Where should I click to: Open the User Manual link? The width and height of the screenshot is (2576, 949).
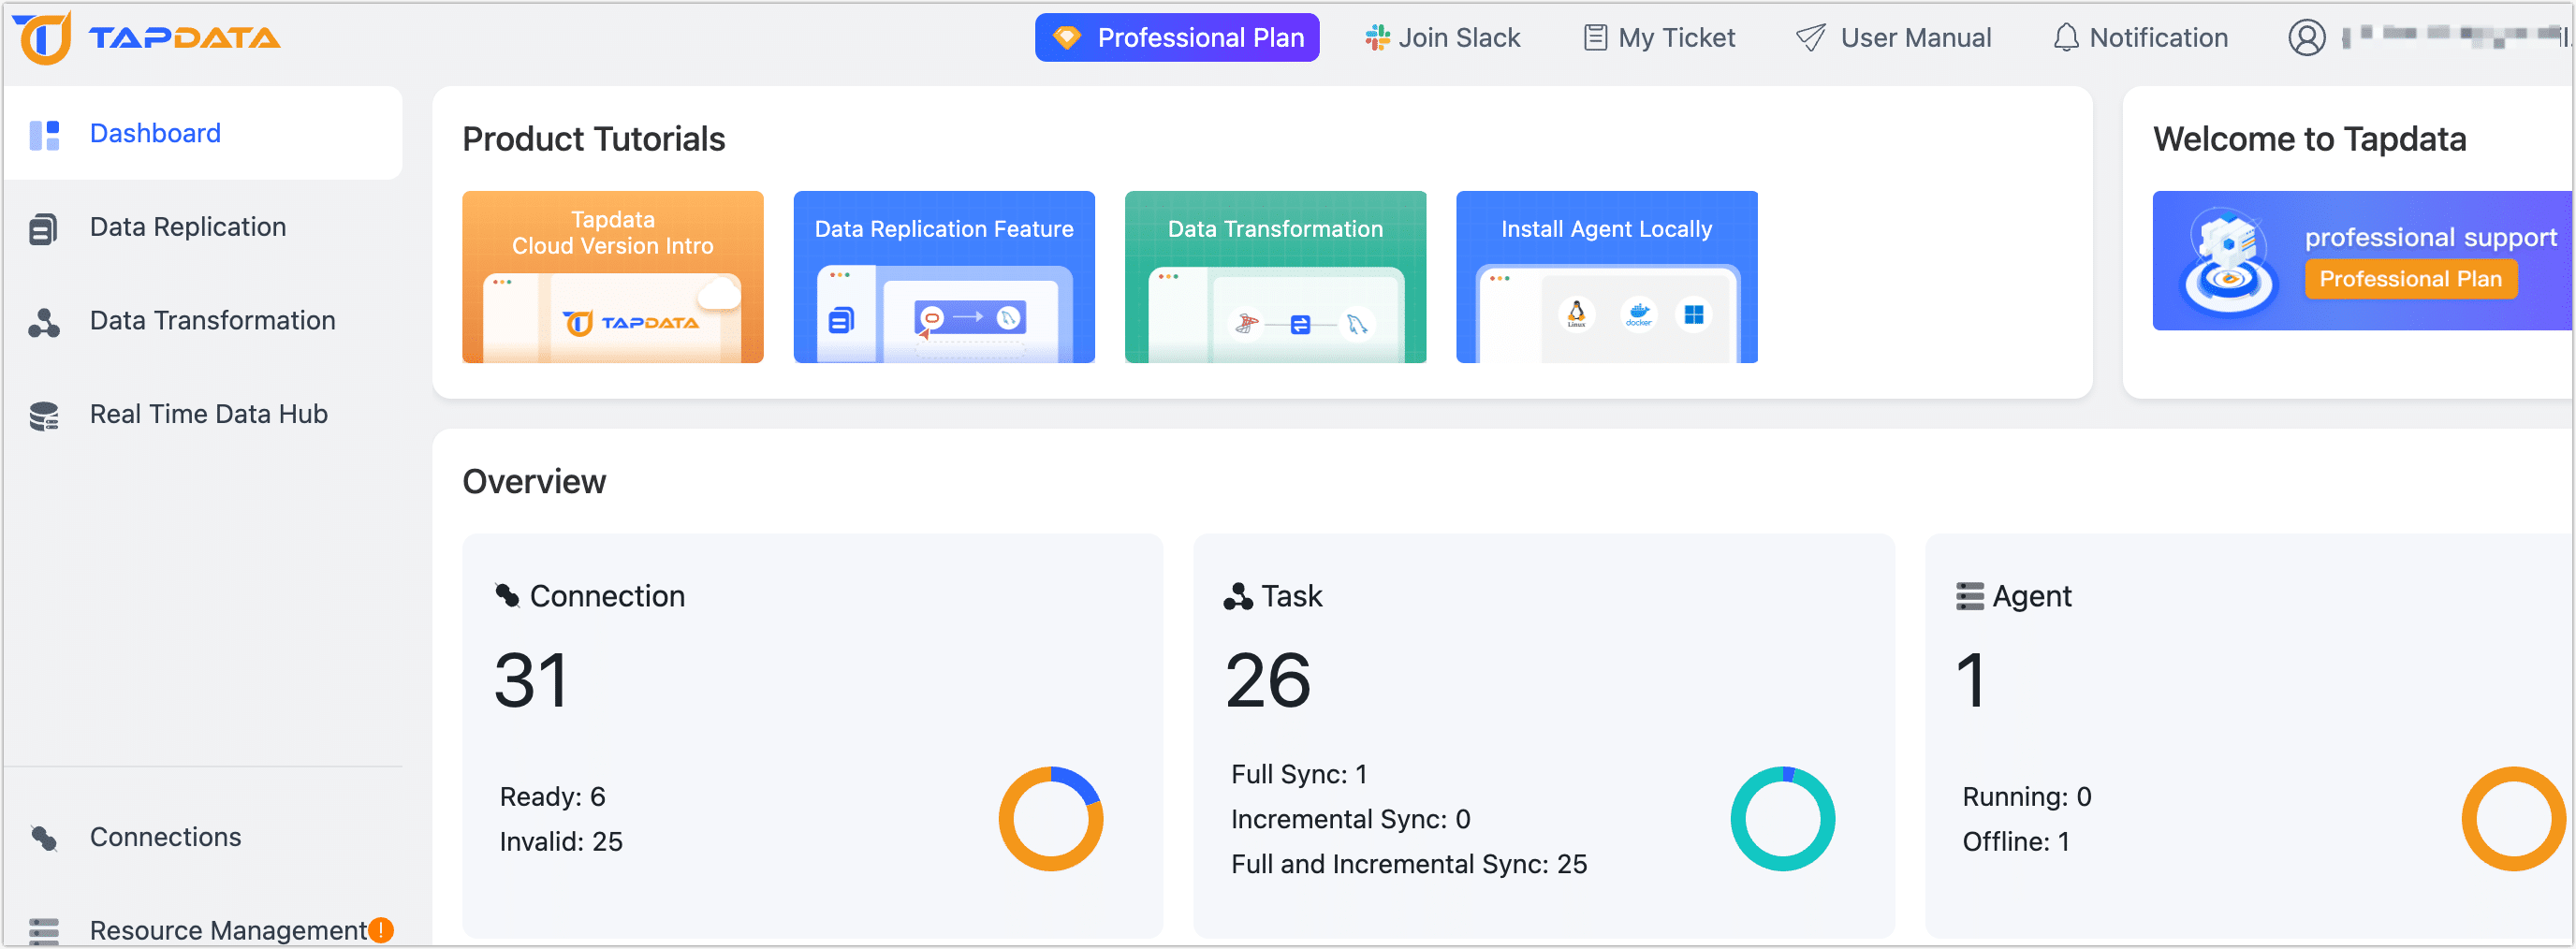pyautogui.click(x=1893, y=38)
